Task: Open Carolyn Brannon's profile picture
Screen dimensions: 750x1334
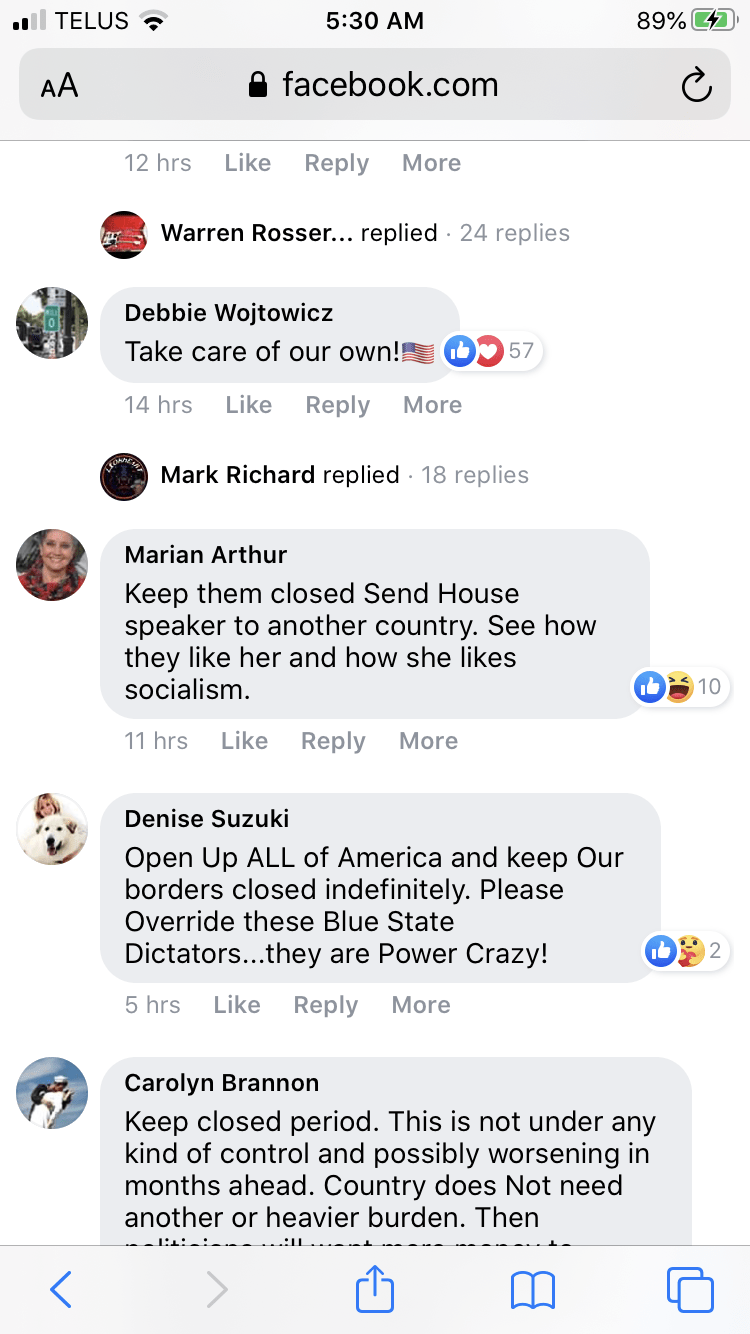Action: [52, 1093]
